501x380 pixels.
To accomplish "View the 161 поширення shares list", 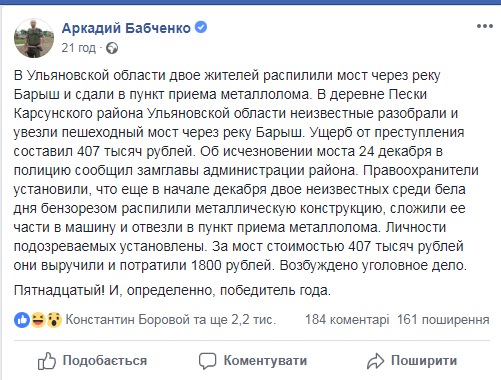I will point(443,320).
